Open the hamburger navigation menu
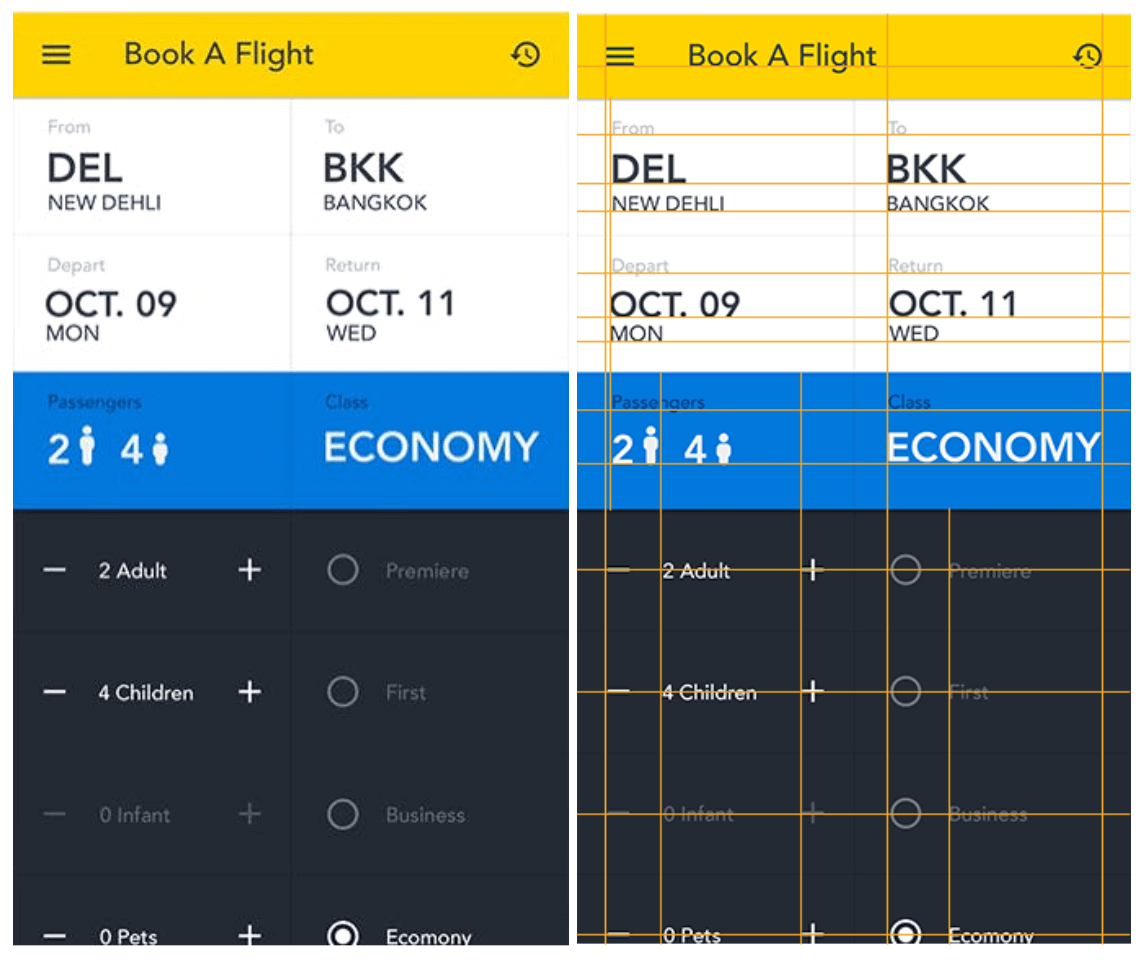 point(56,55)
